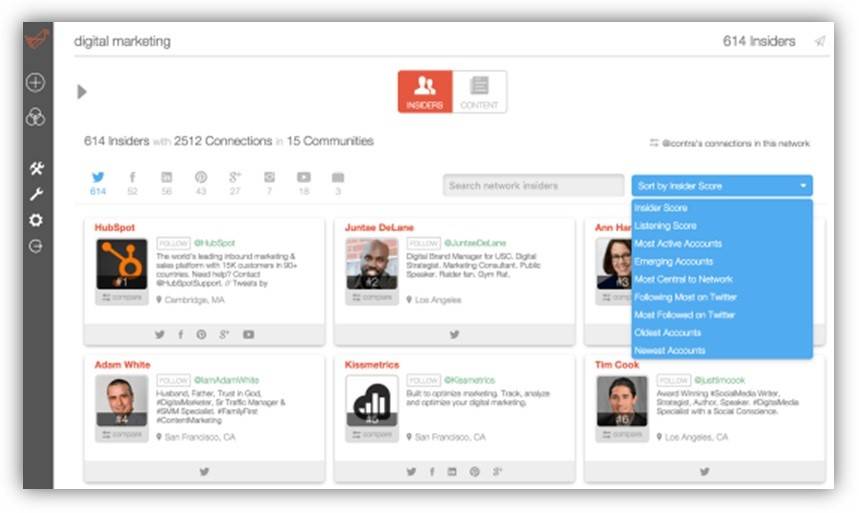Click compare under Juntae DeLane
The height and width of the screenshot is (513, 859).
pyautogui.click(x=372, y=298)
